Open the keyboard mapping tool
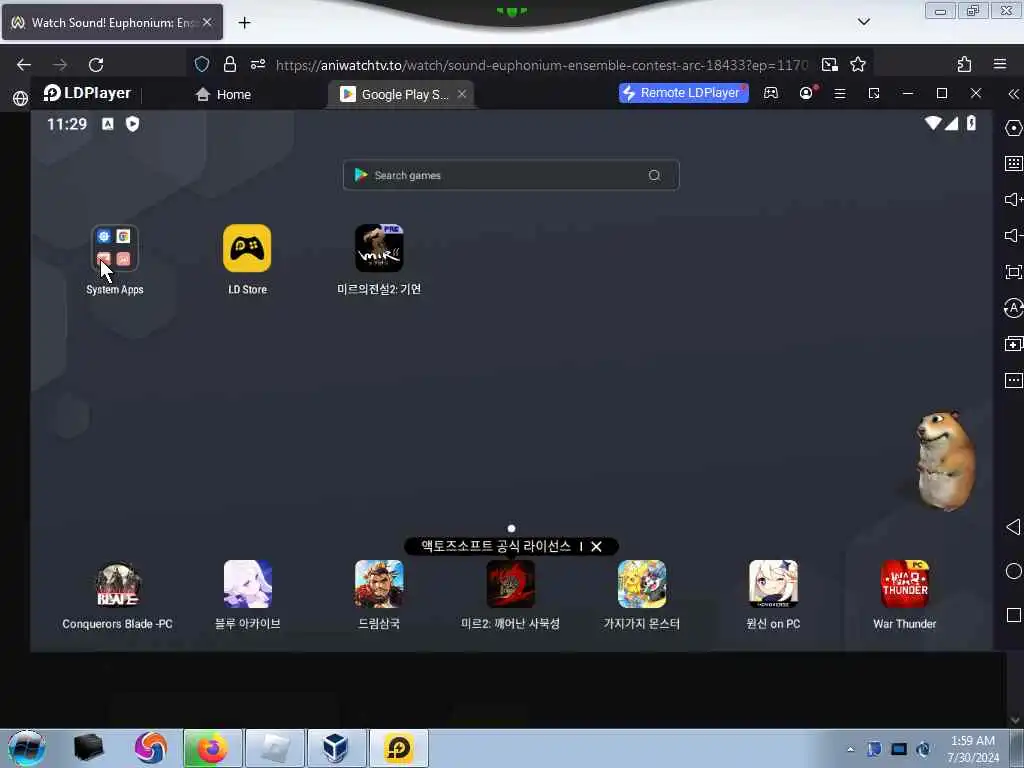 click(1014, 164)
